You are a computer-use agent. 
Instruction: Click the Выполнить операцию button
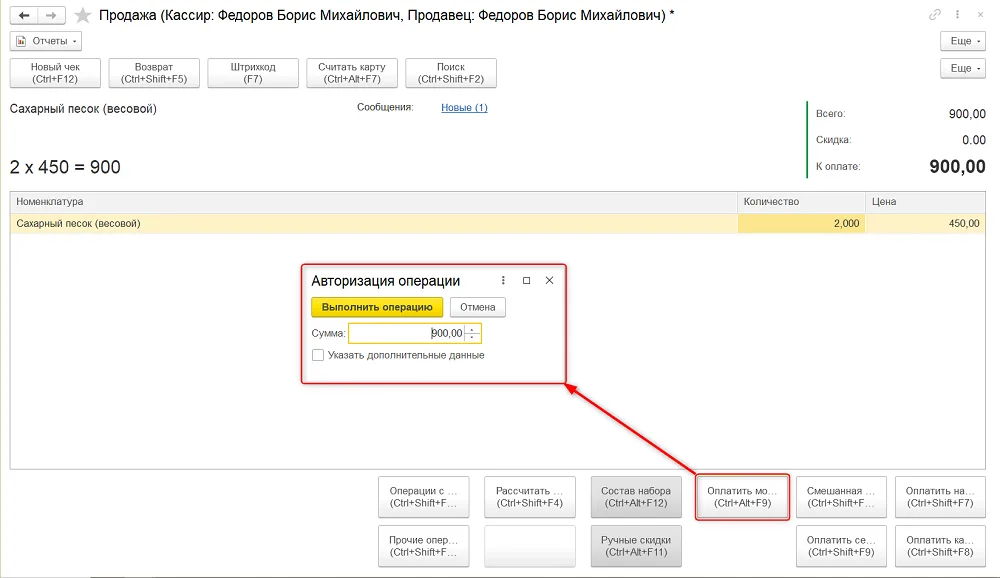[x=377, y=307]
